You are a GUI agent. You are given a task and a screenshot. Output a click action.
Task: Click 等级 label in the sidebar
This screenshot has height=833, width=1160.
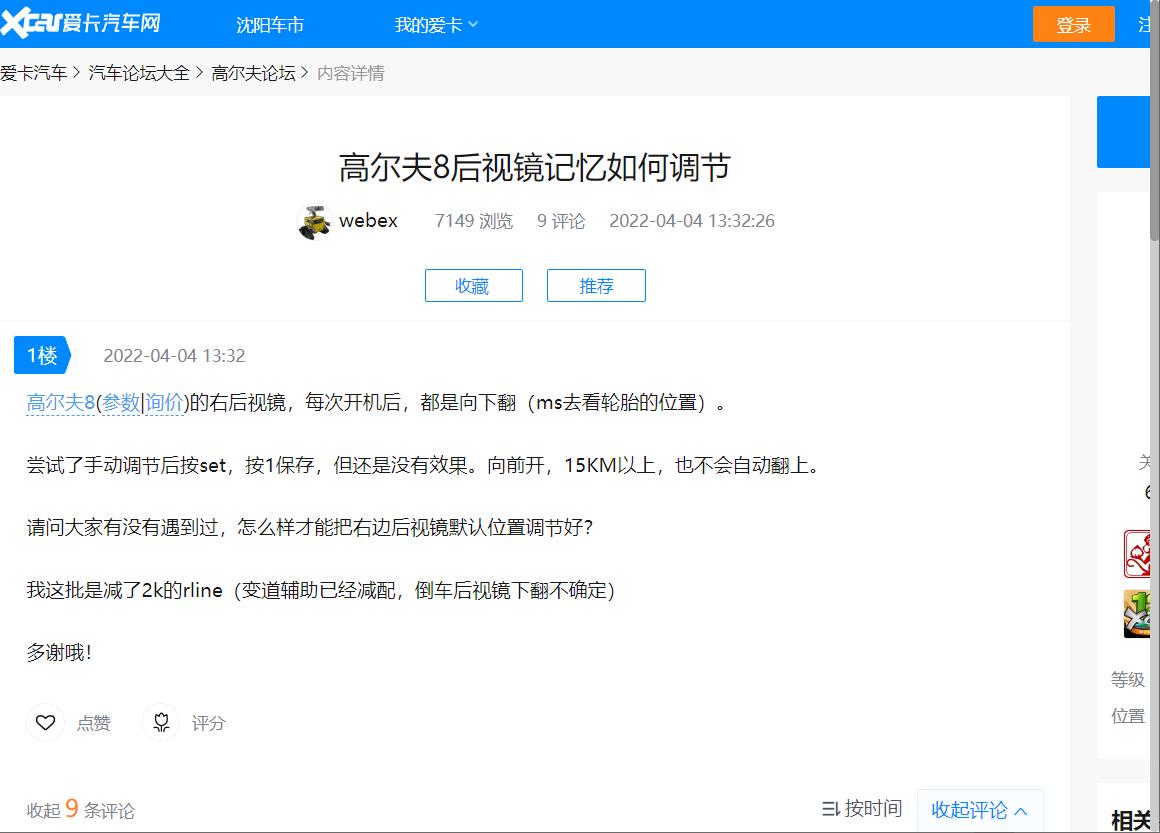[x=1127, y=679]
